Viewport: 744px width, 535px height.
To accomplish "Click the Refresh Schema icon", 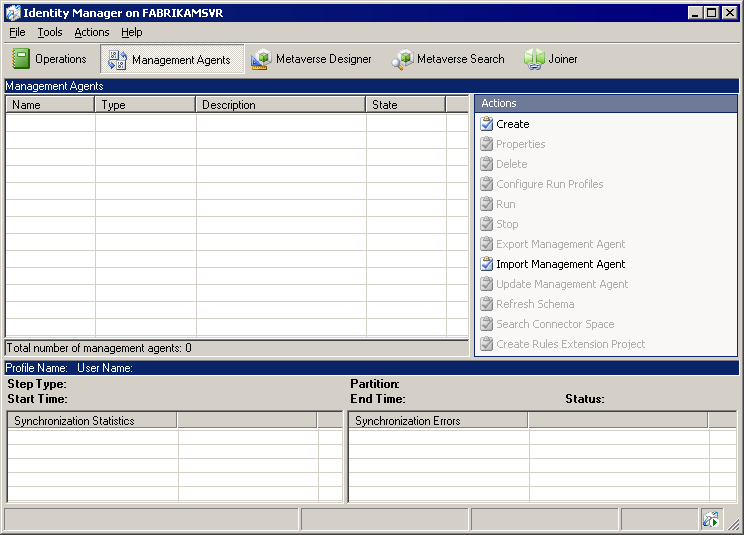I will click(x=486, y=304).
